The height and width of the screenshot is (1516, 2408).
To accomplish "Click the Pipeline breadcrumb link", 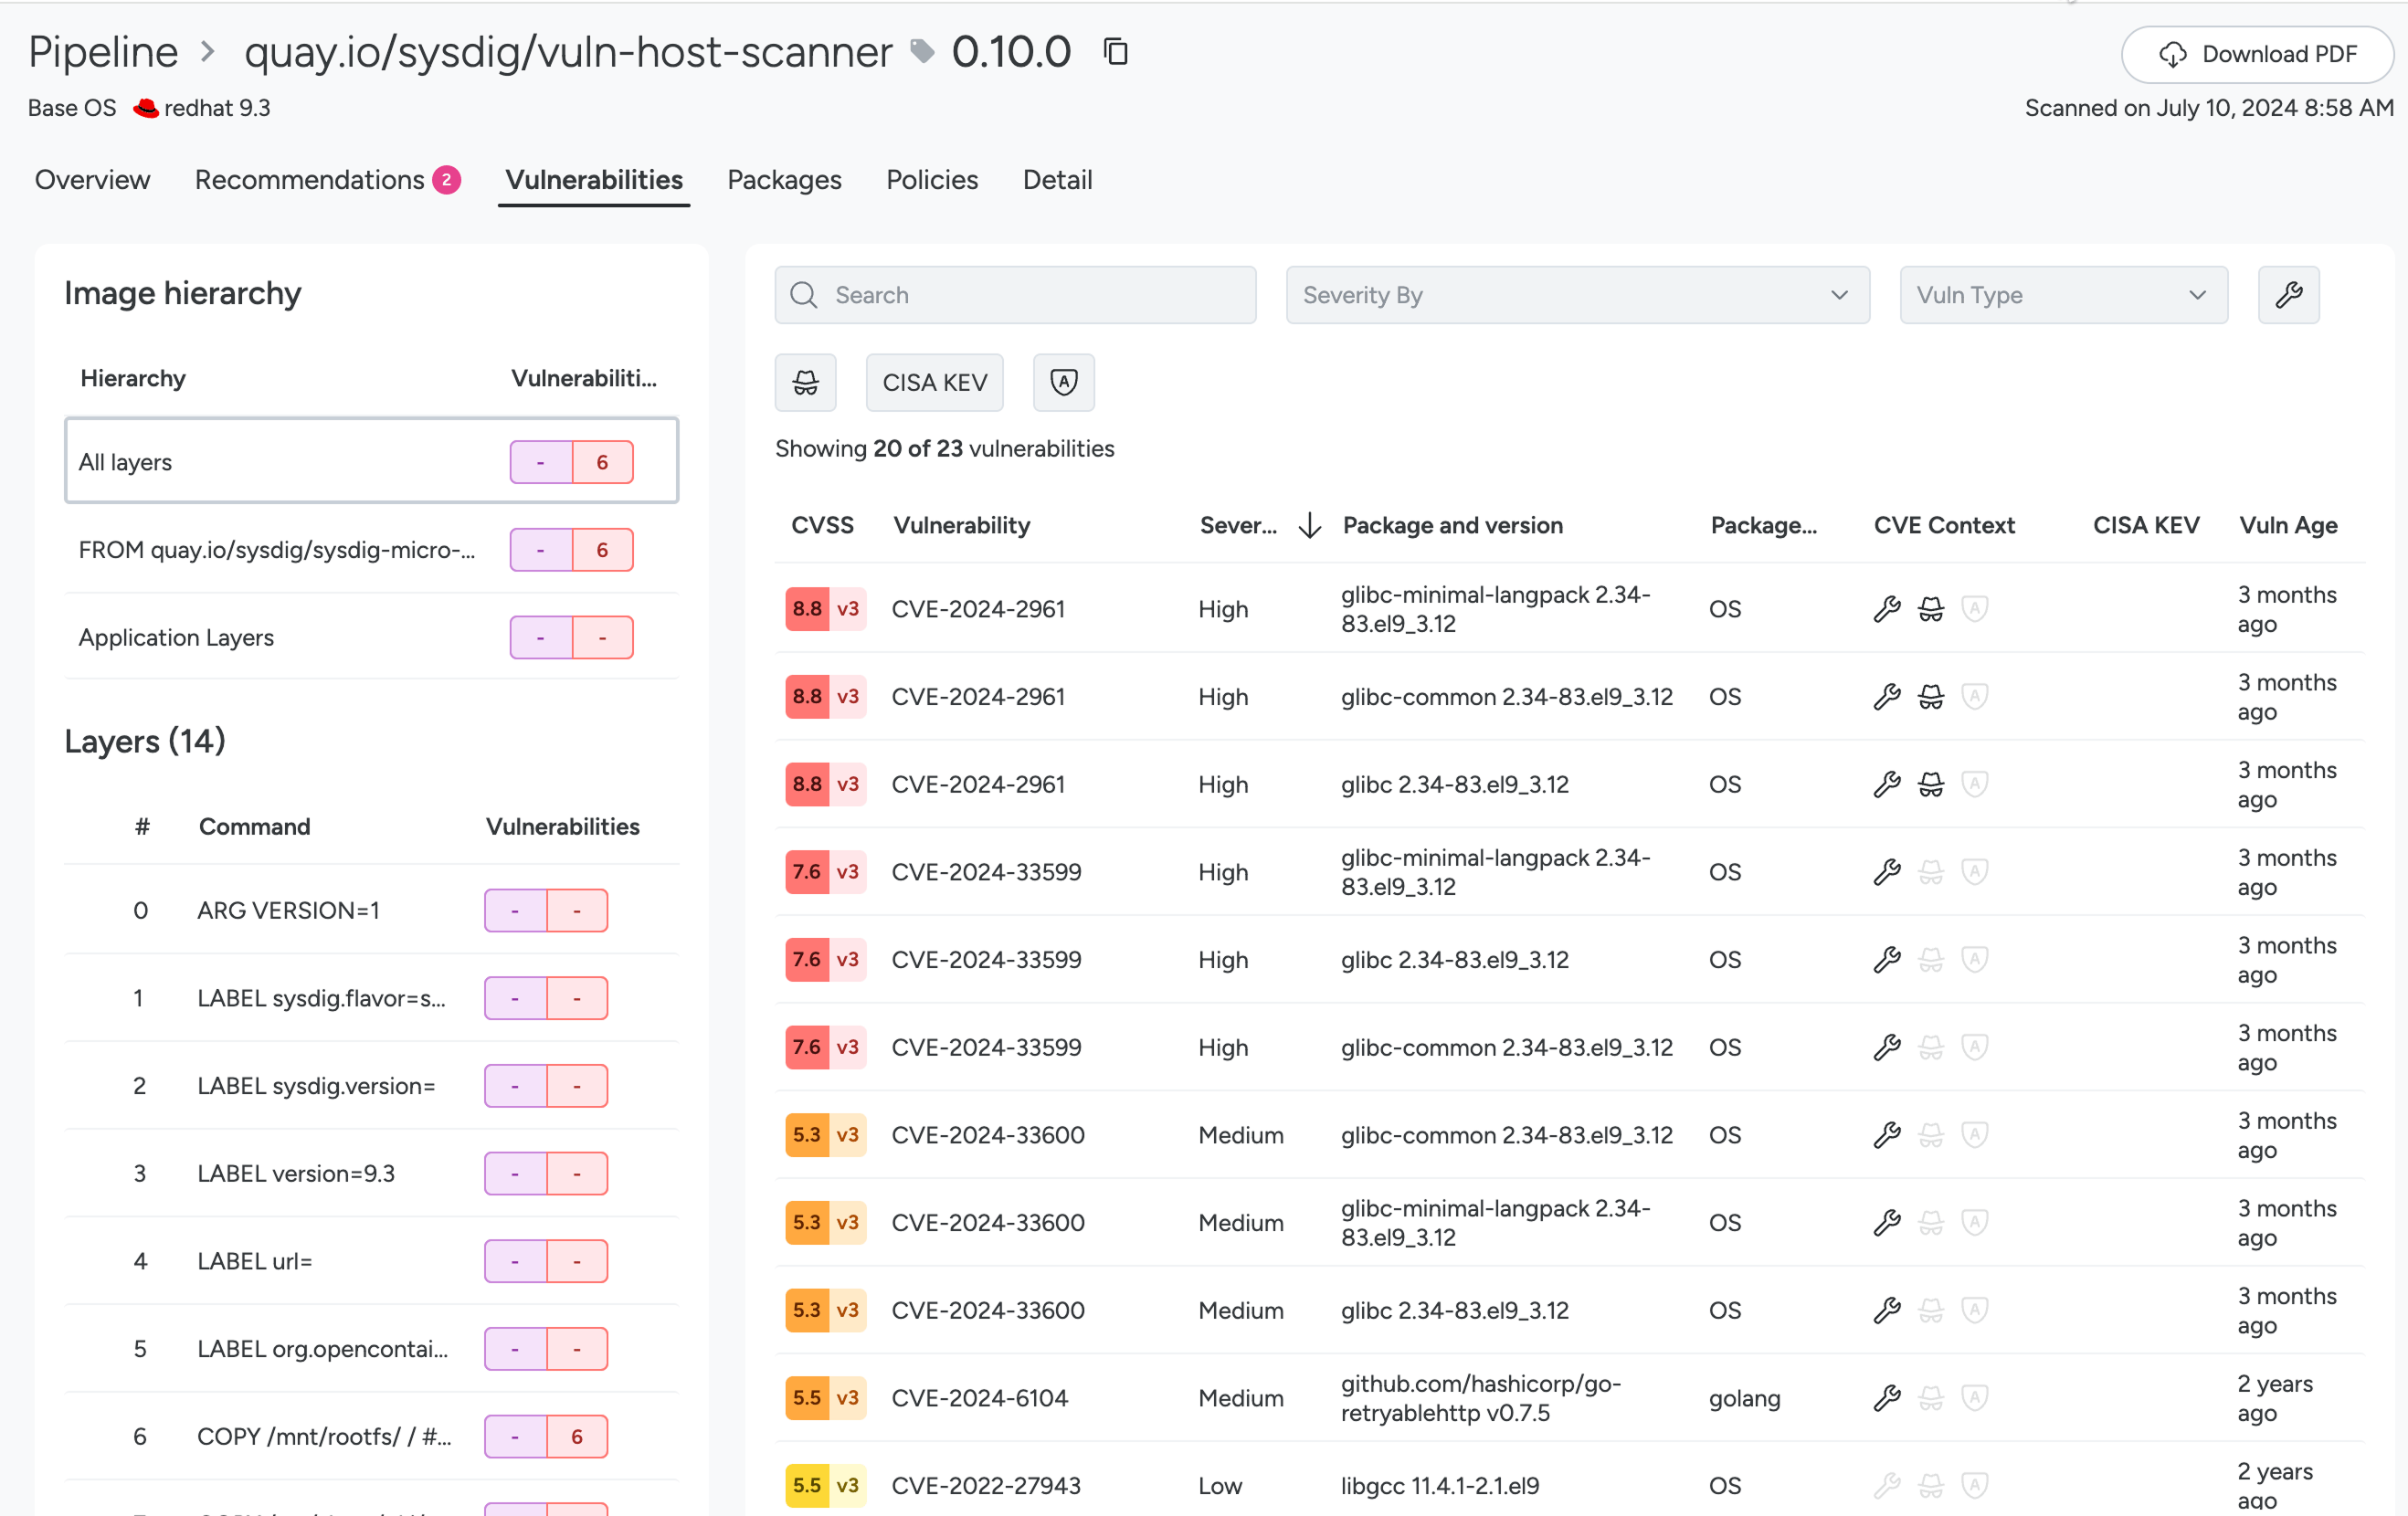I will [103, 52].
